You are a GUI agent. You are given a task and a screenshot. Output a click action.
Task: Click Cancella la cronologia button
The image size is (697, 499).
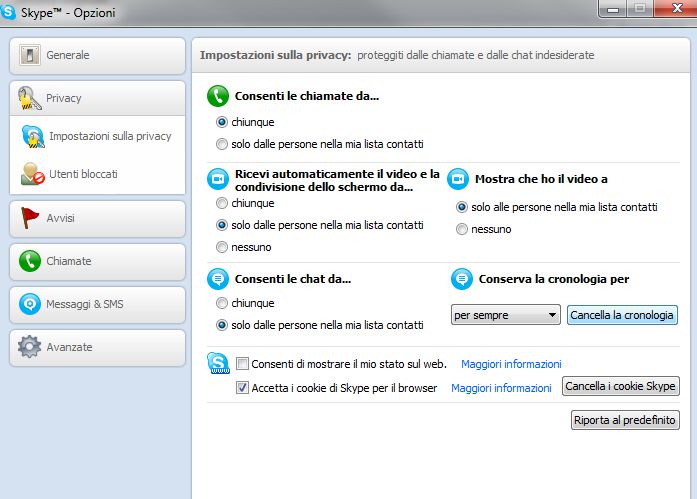tap(622, 315)
